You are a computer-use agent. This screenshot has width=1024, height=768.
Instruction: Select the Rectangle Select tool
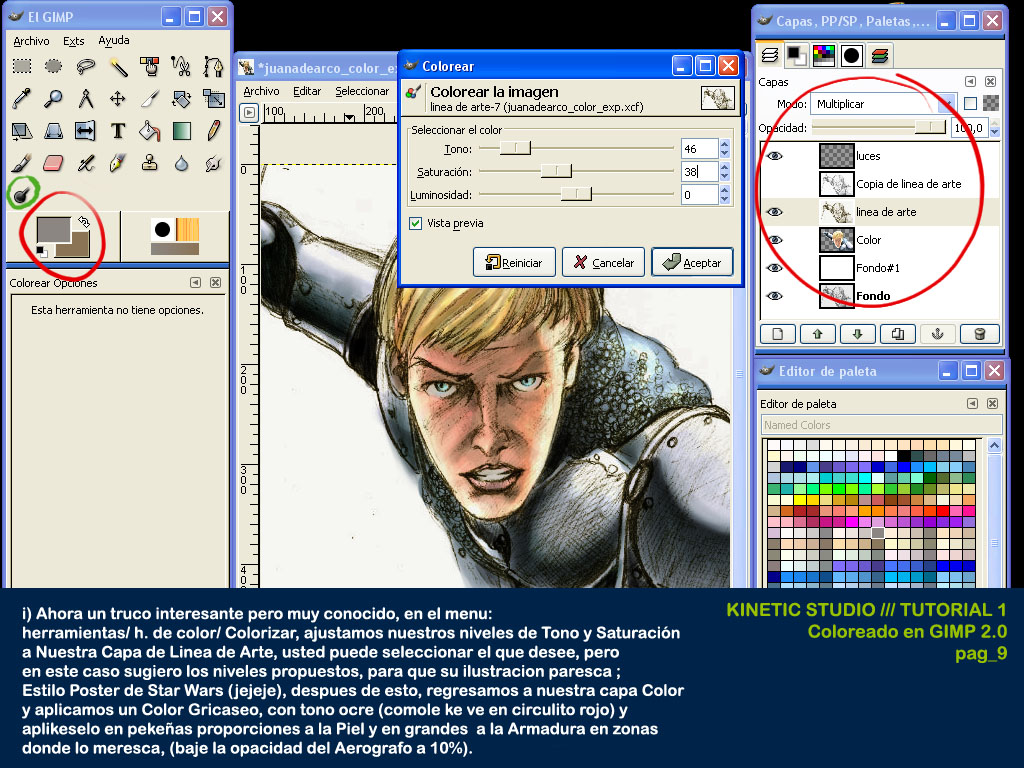pos(22,66)
